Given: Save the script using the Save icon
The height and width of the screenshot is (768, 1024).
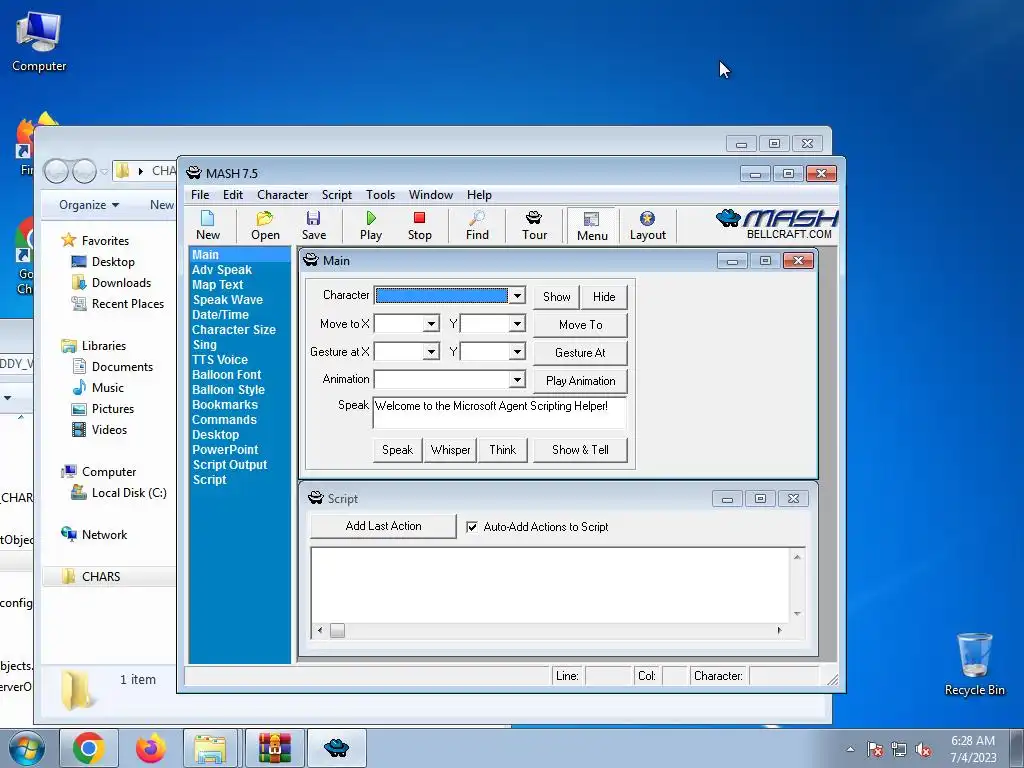Looking at the screenshot, I should tap(313, 225).
